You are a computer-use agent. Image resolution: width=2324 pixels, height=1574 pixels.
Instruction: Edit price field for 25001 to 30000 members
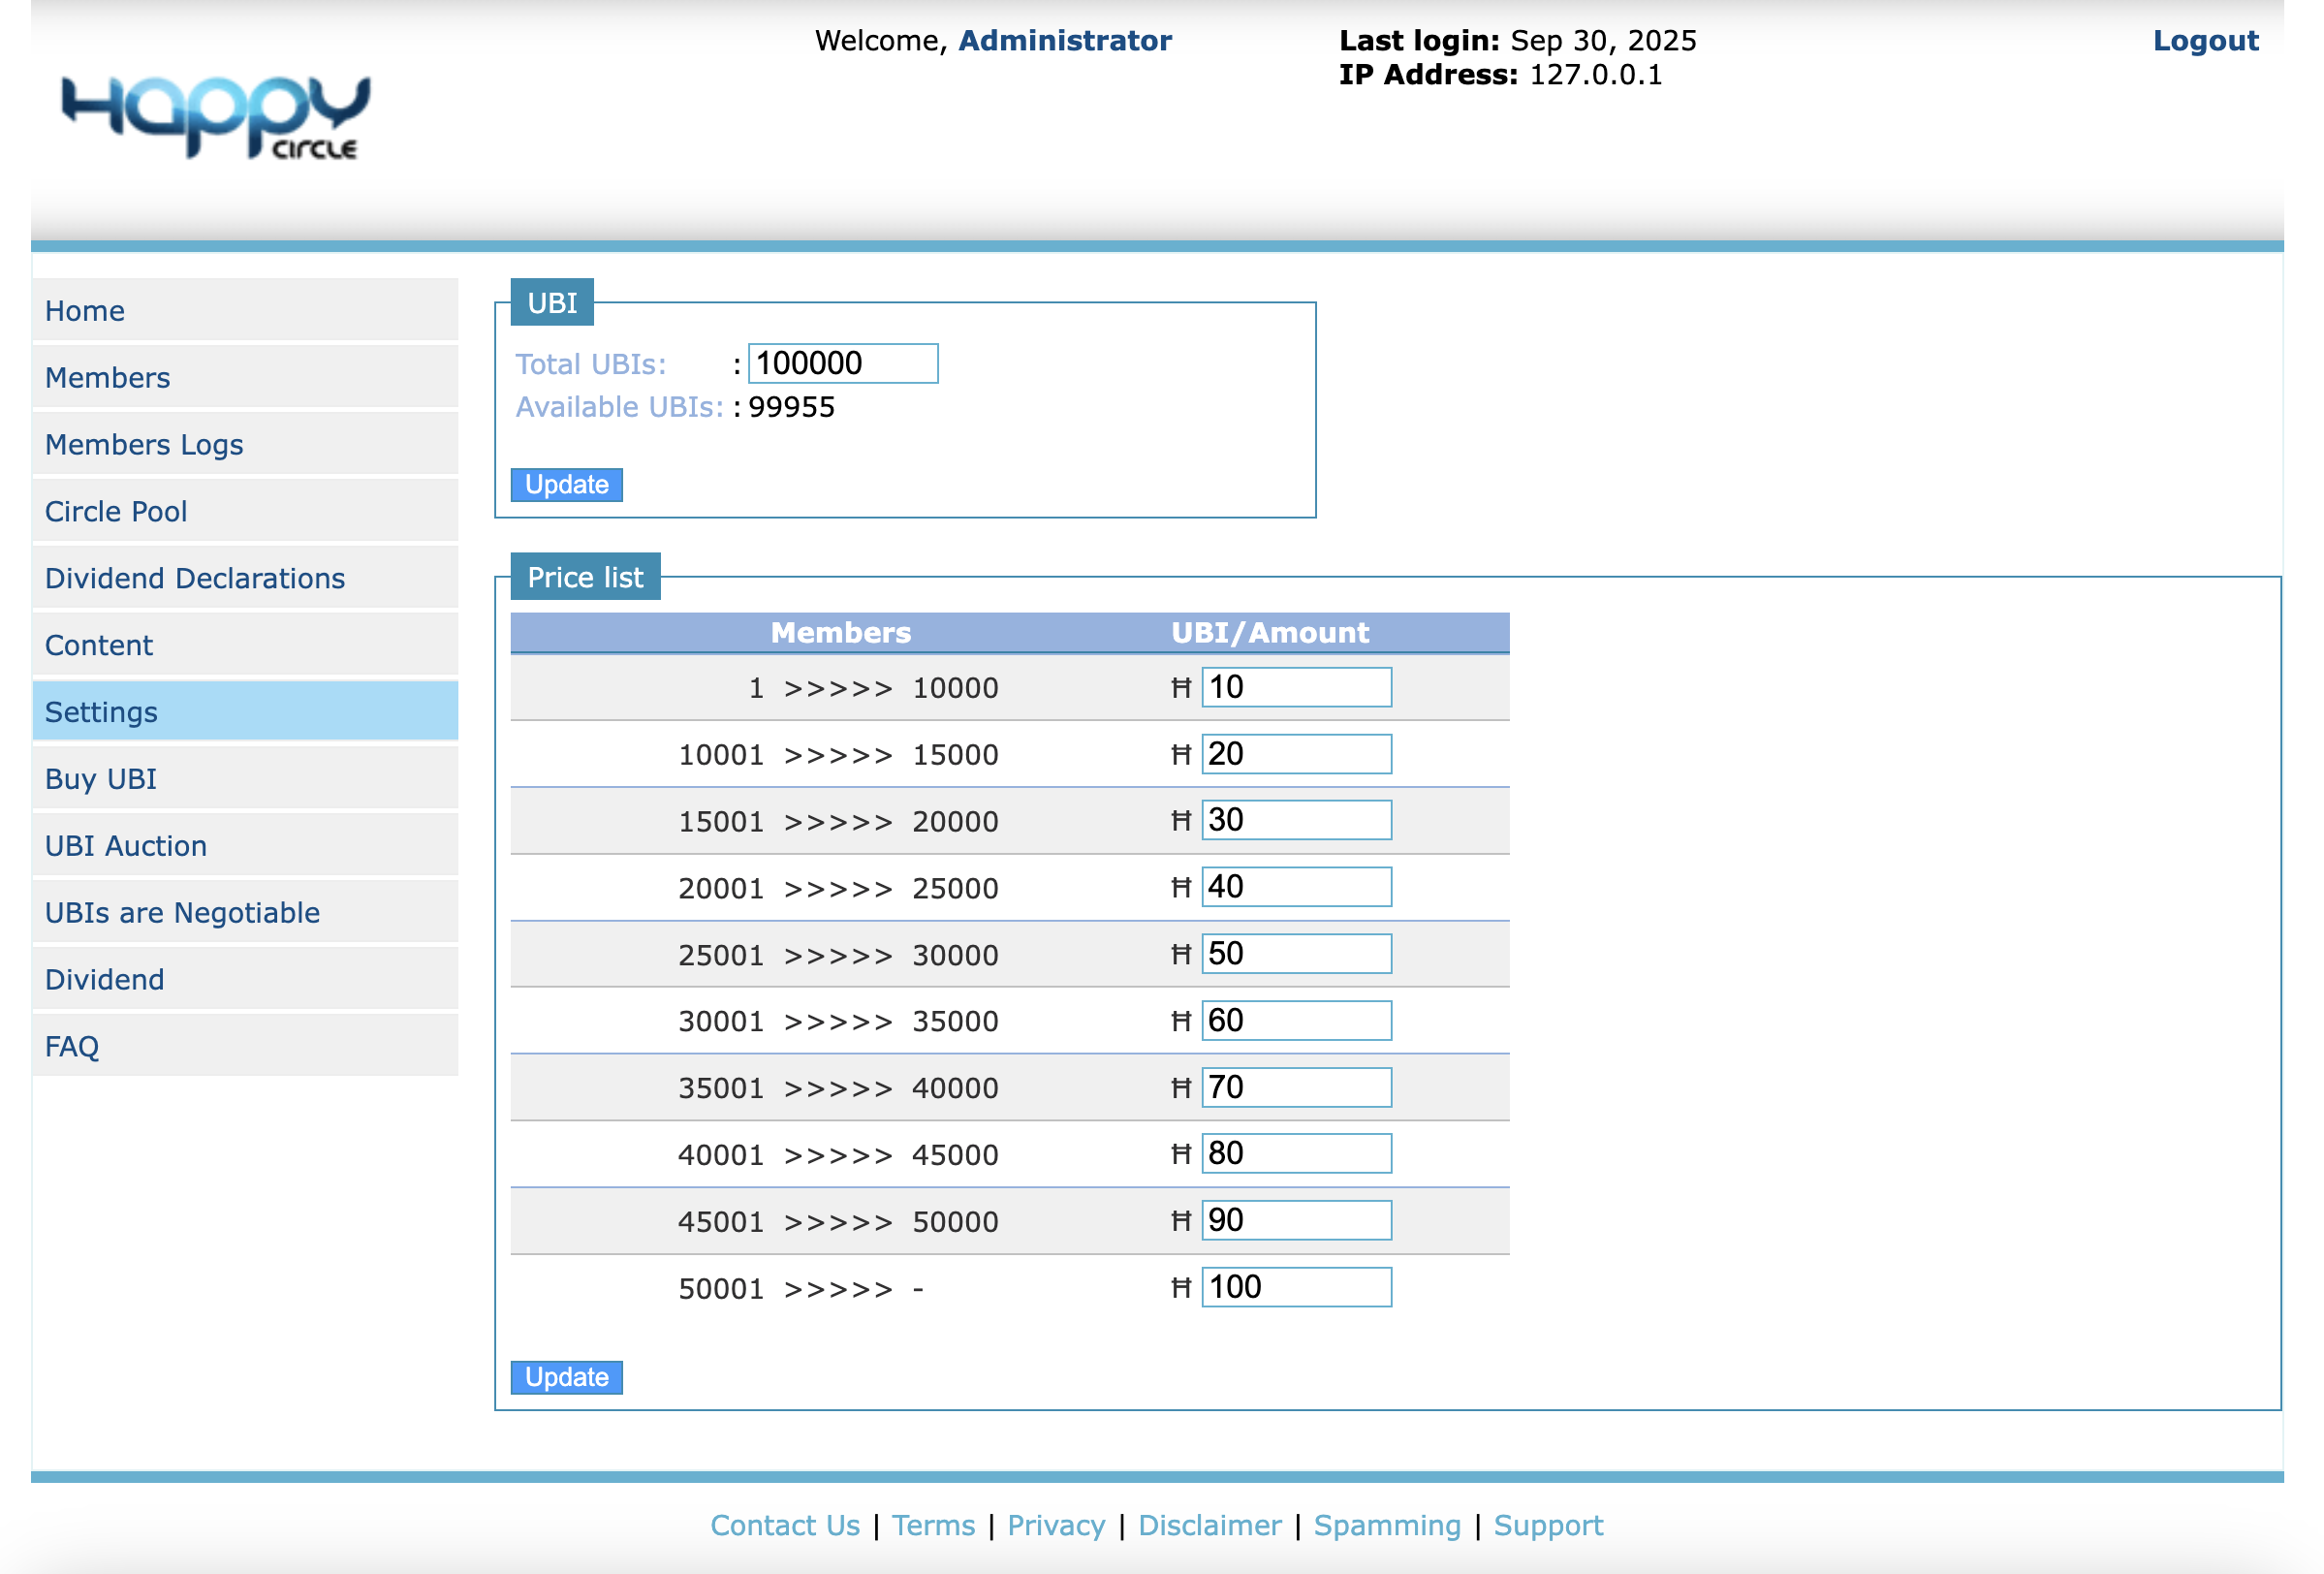(x=1296, y=954)
